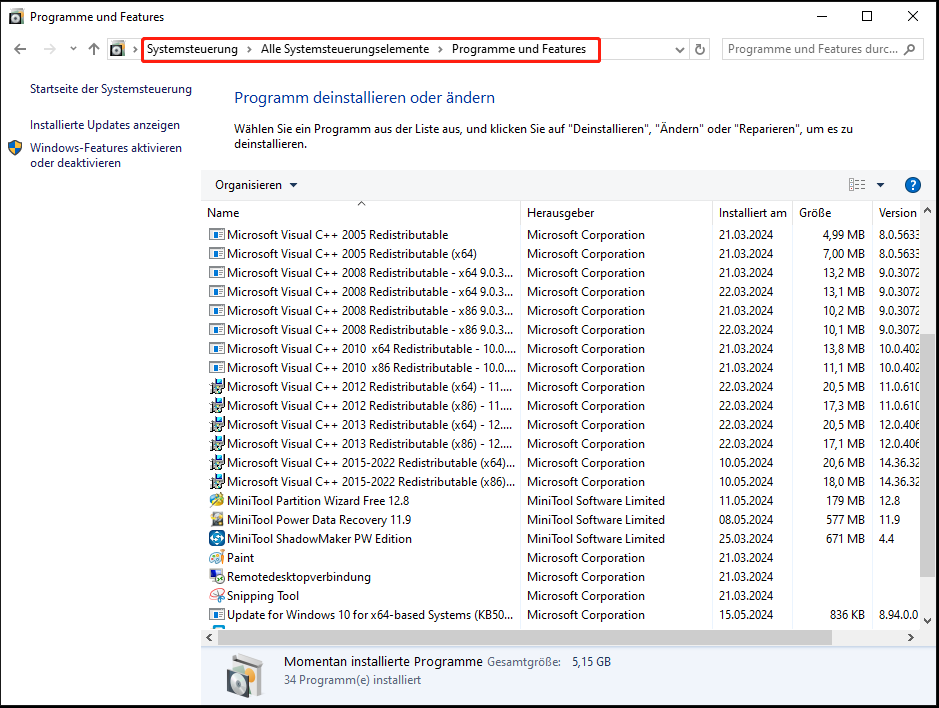Screen dimensions: 939x708
Task: Click the Paint program icon
Action: [216, 558]
